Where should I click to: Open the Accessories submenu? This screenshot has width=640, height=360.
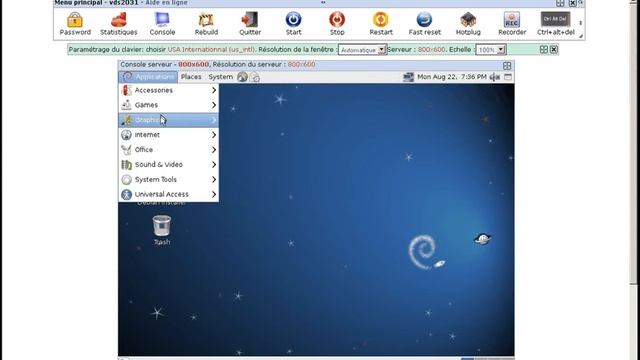tap(169, 90)
